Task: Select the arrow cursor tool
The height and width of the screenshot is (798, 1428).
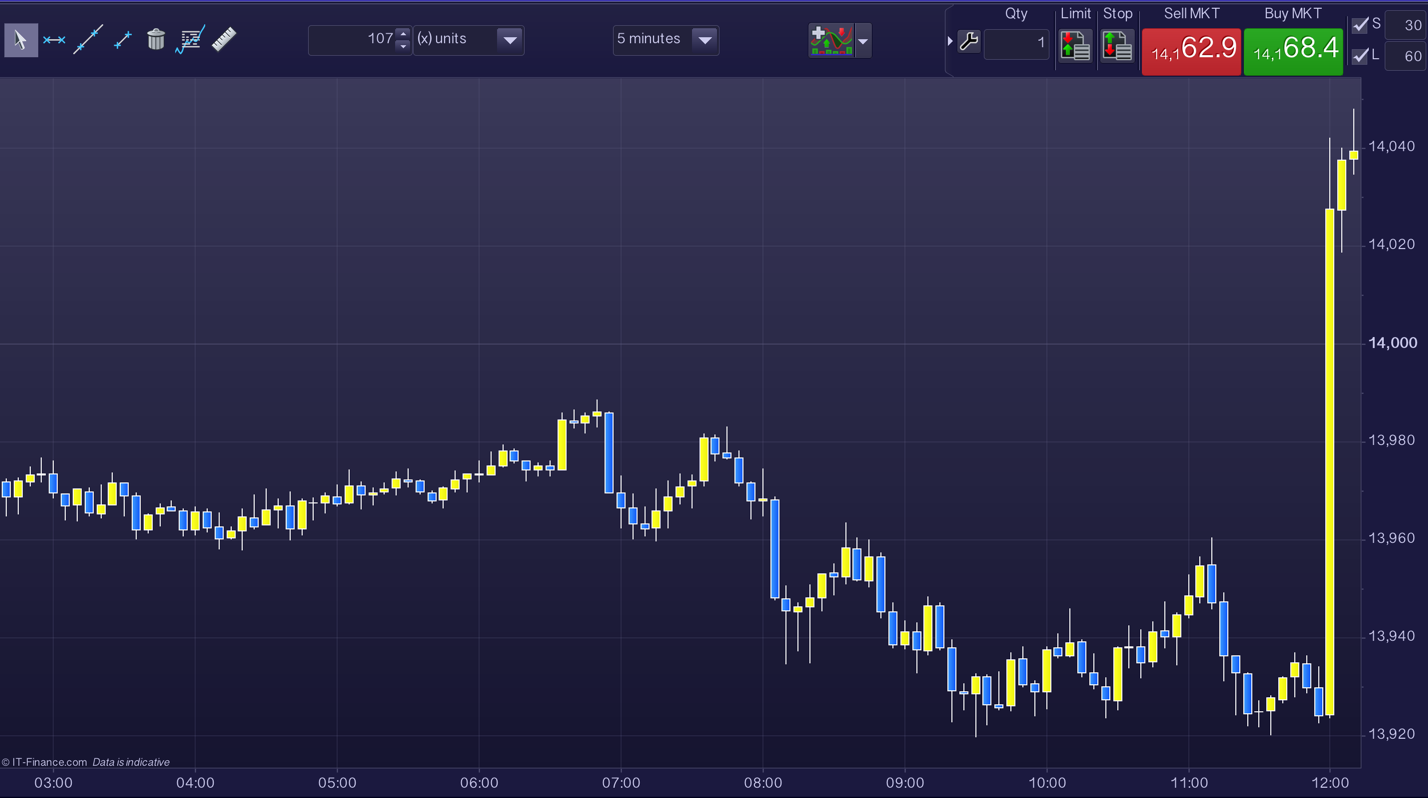Action: pos(21,40)
